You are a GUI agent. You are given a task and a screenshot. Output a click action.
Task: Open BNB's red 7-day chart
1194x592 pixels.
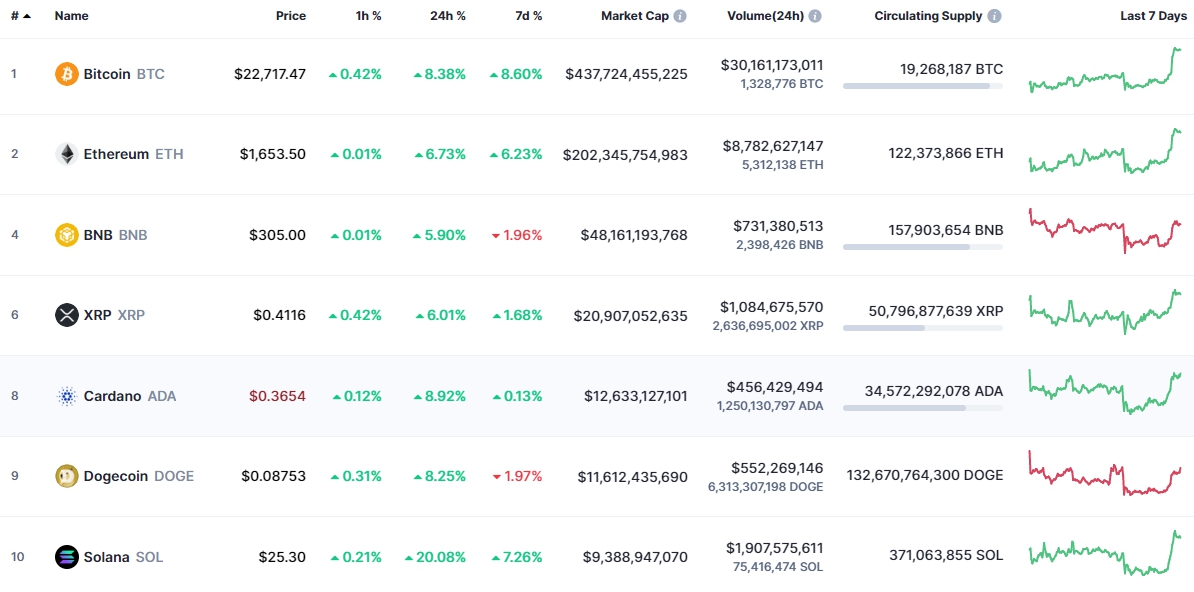pos(1105,230)
